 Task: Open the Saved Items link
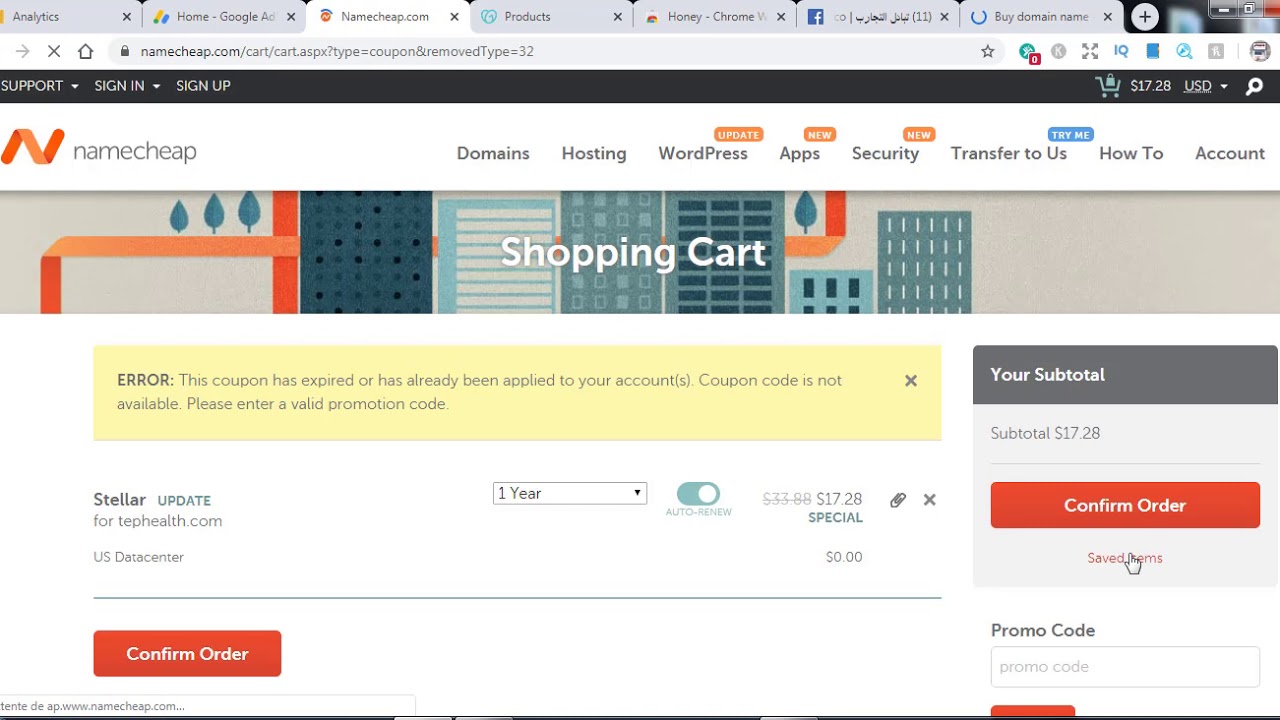[1125, 558]
